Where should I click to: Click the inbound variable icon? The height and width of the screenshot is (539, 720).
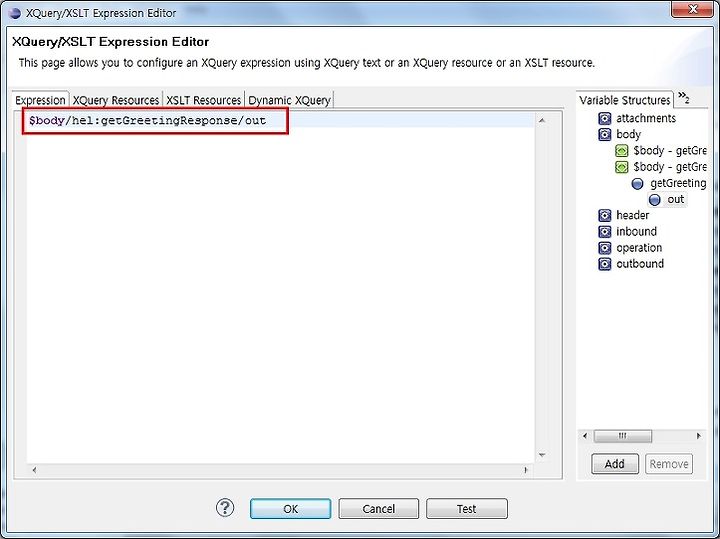point(605,231)
